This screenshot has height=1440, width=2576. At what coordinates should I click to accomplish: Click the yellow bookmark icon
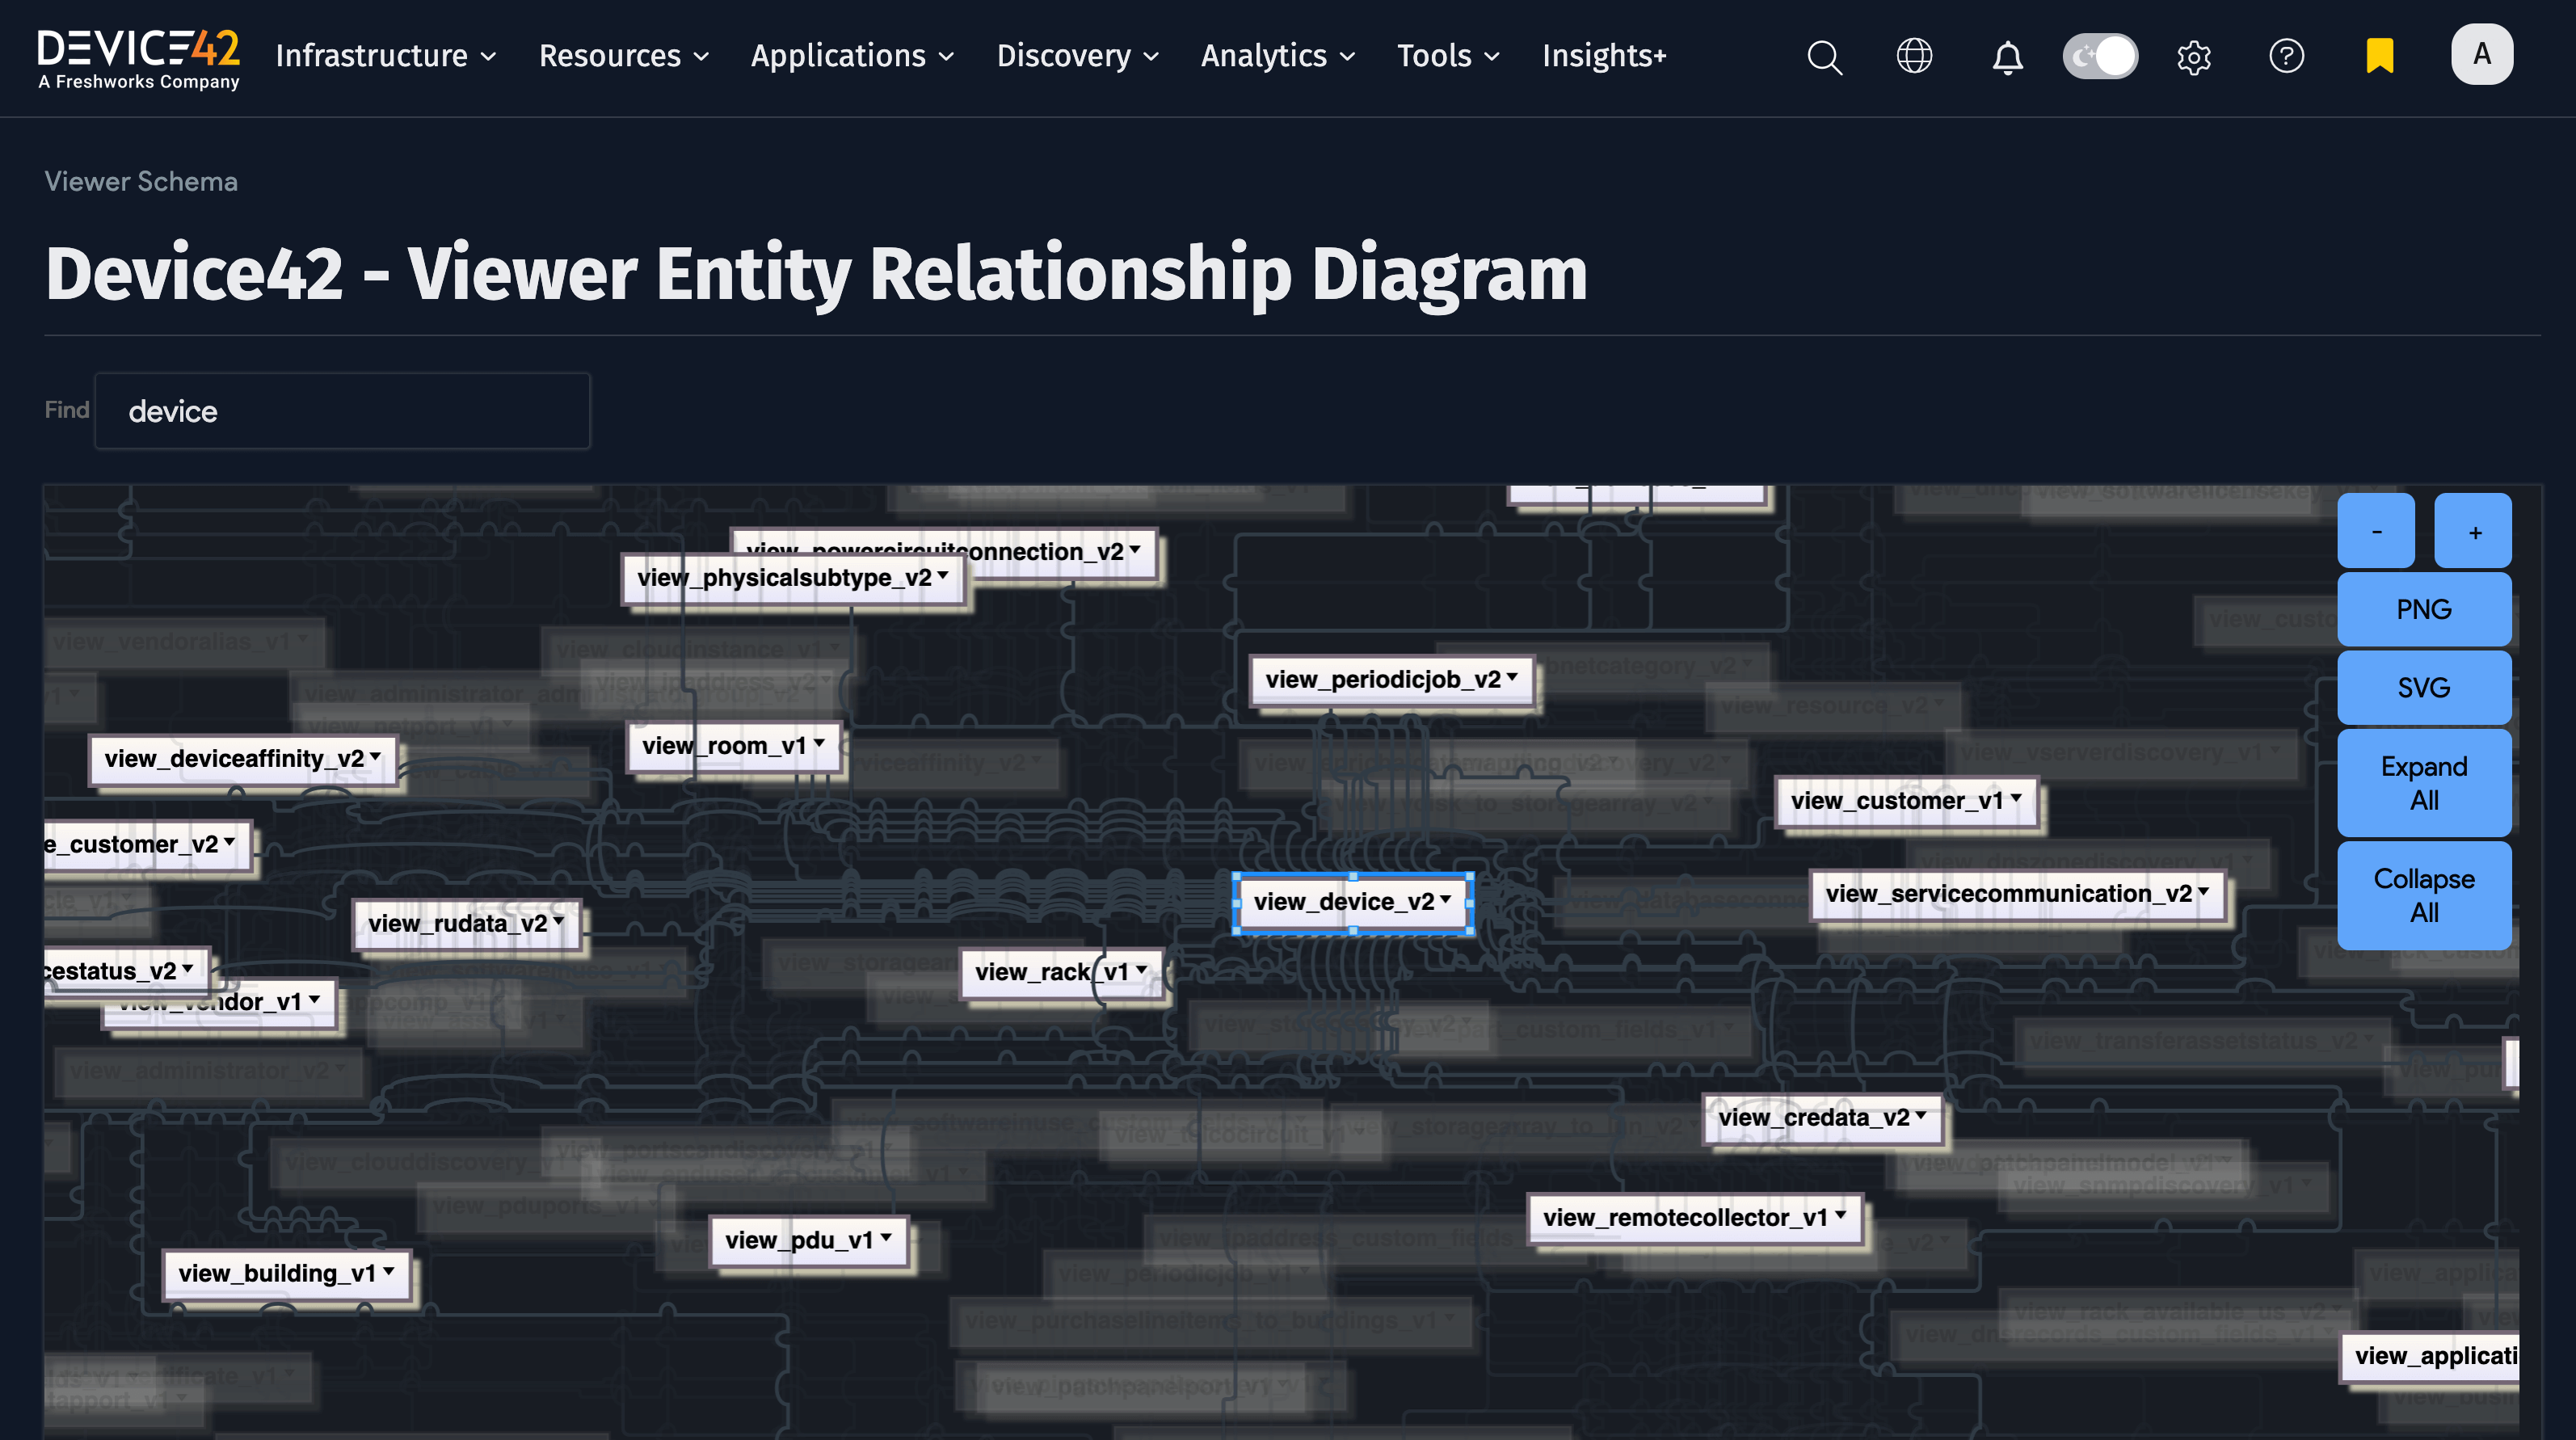tap(2378, 55)
